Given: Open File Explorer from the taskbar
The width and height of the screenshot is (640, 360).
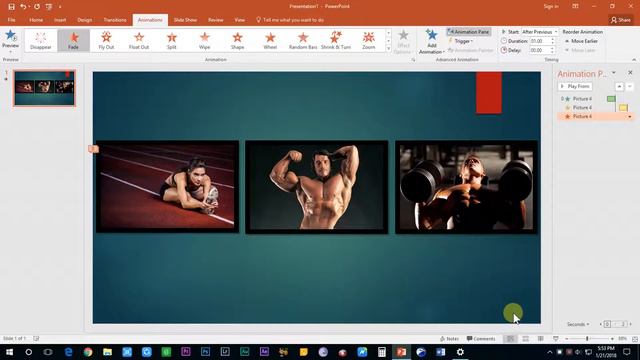Looking at the screenshot, I should [107, 352].
